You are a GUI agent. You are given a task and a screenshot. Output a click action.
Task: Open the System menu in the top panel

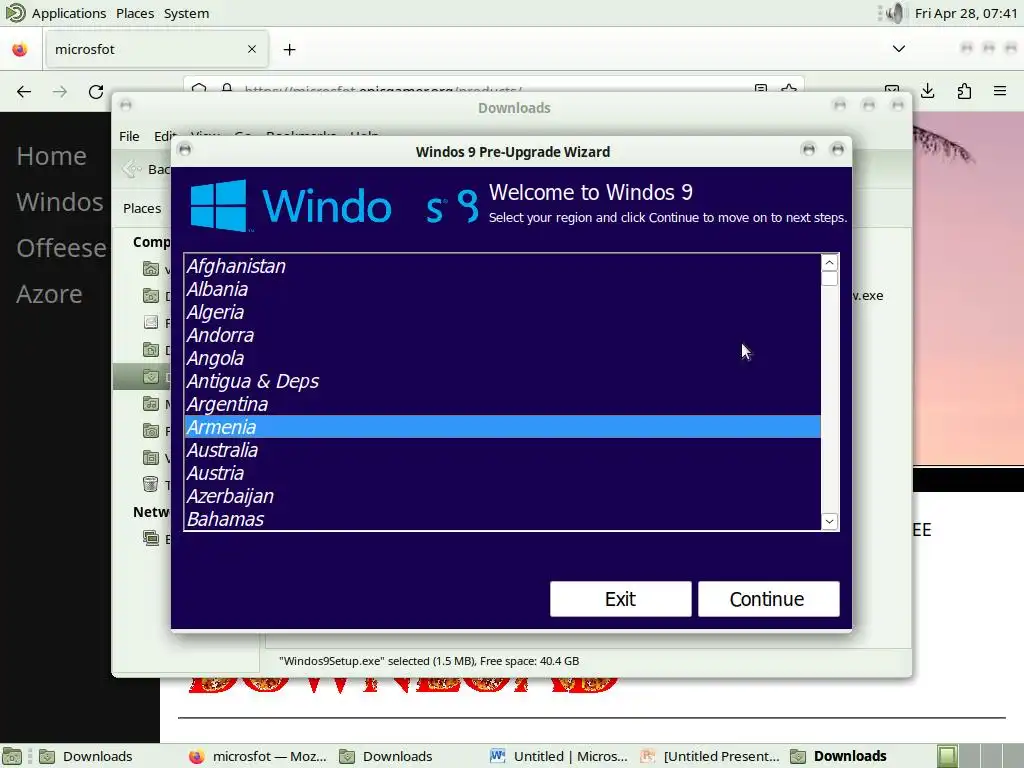187,13
